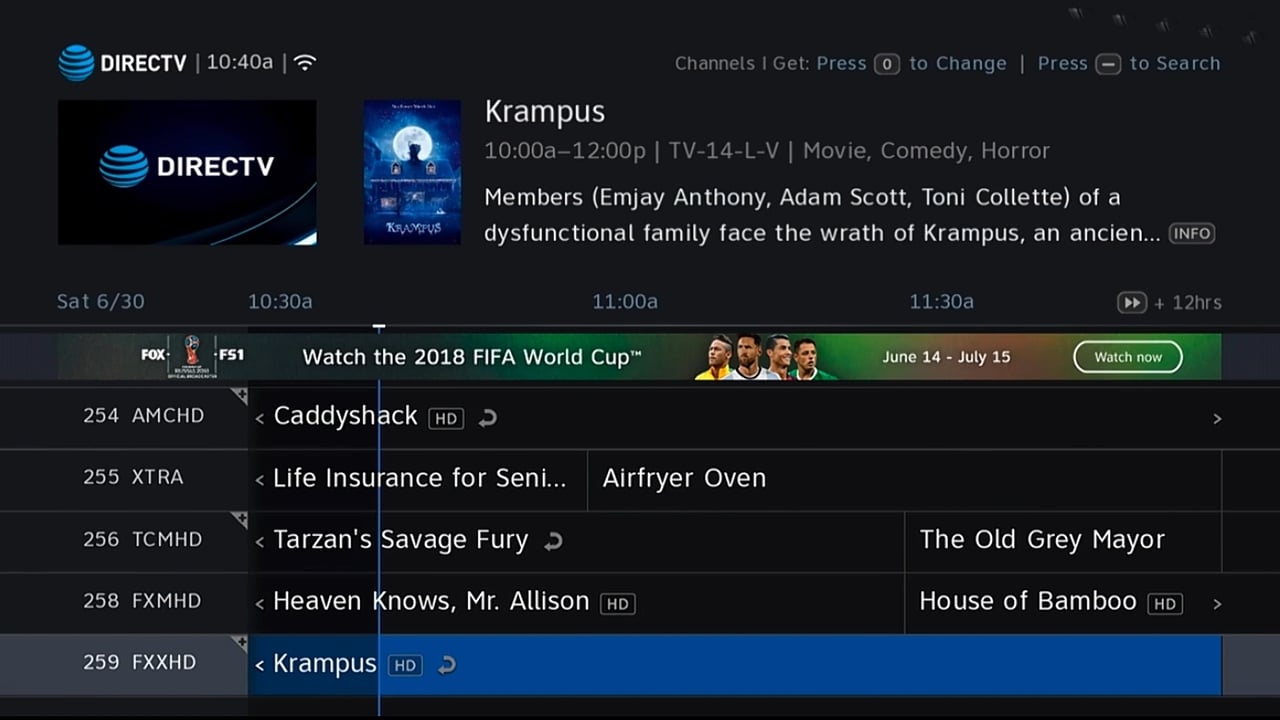Open the Krampus movie poster
The width and height of the screenshot is (1280, 720).
pos(412,172)
